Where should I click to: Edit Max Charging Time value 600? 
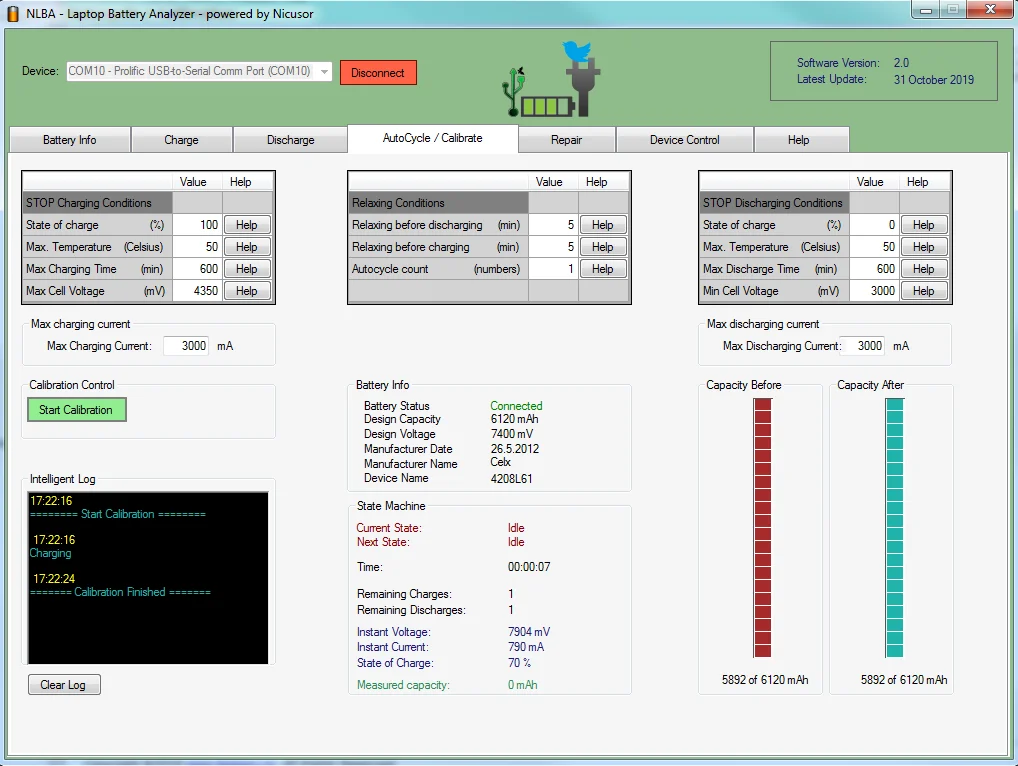coord(197,269)
